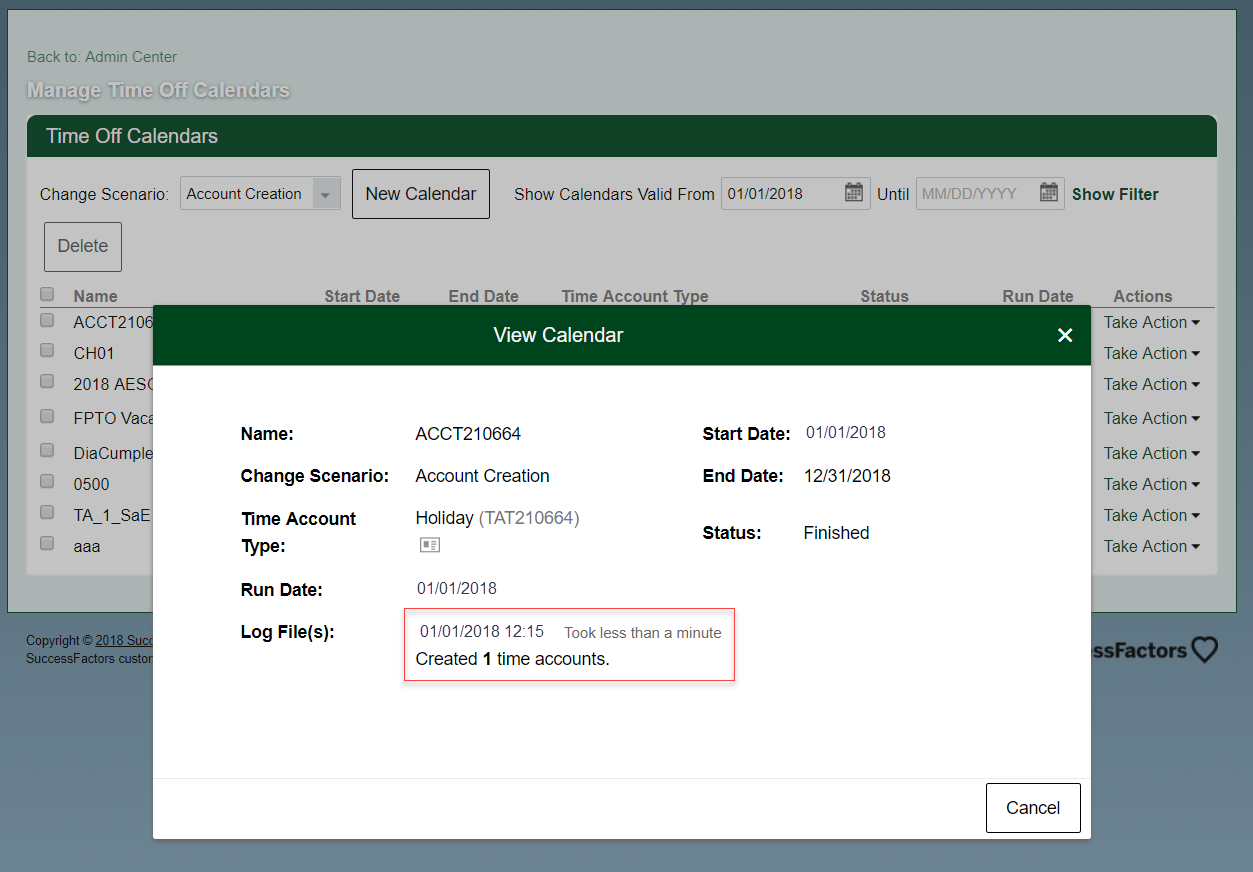Sort by the Name column header

point(95,296)
